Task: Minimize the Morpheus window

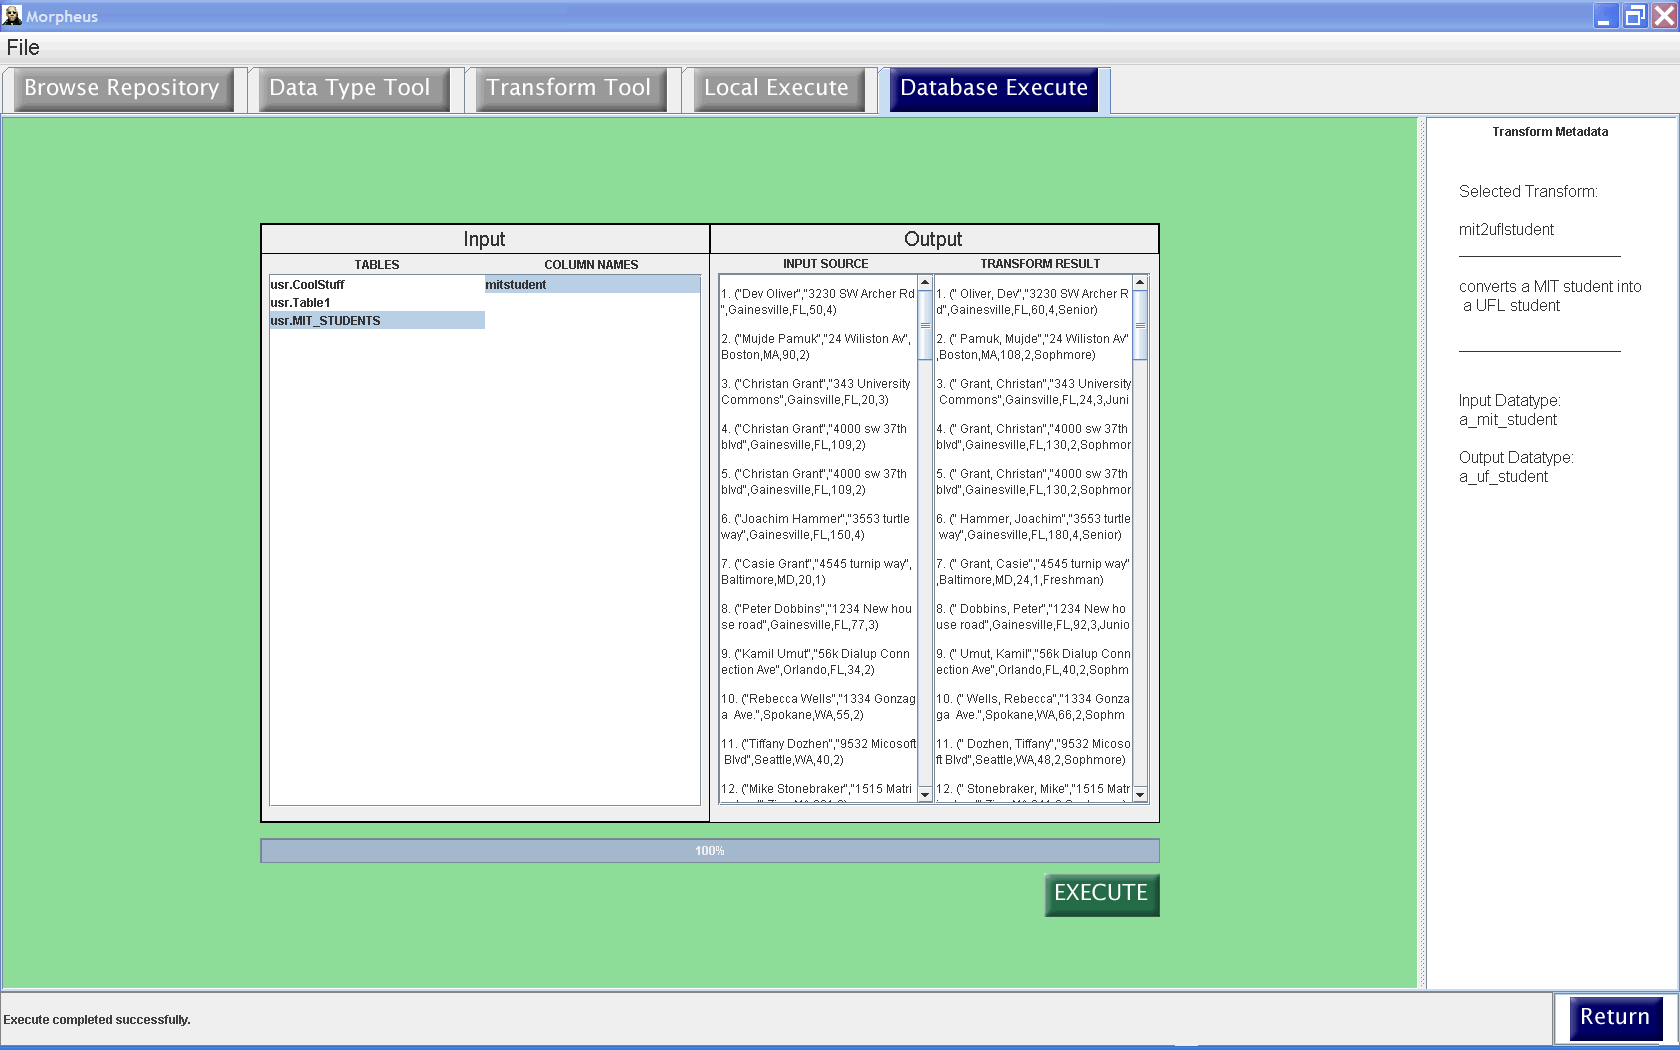Action: point(1604,16)
